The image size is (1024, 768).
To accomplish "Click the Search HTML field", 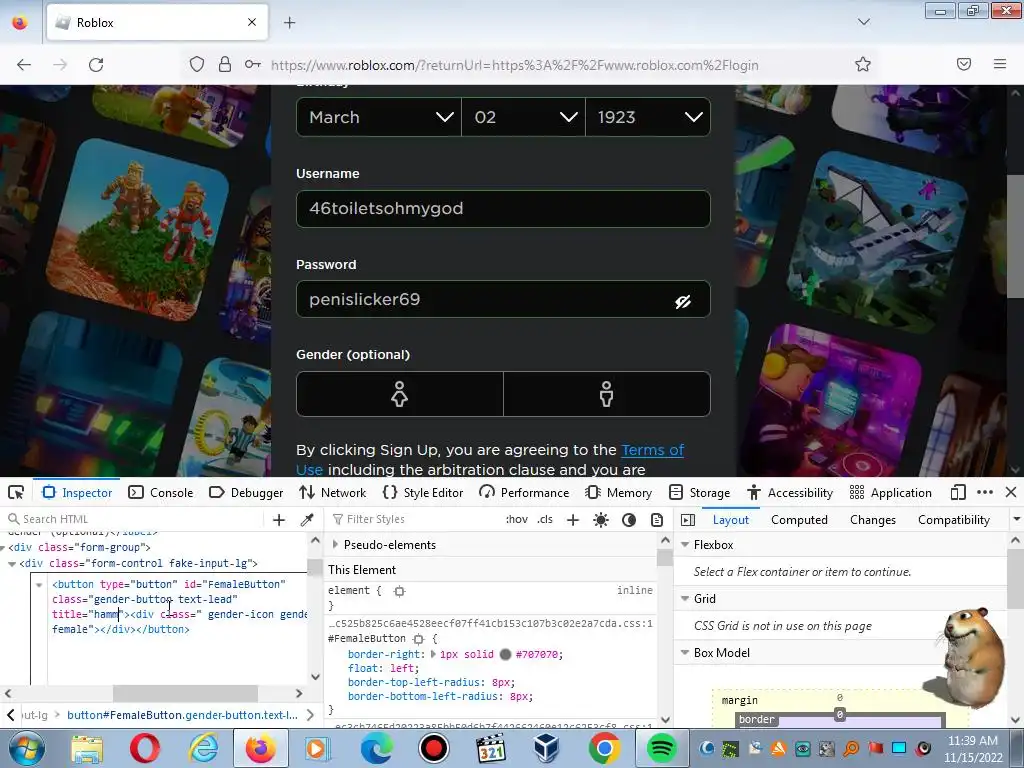I will [x=134, y=519].
